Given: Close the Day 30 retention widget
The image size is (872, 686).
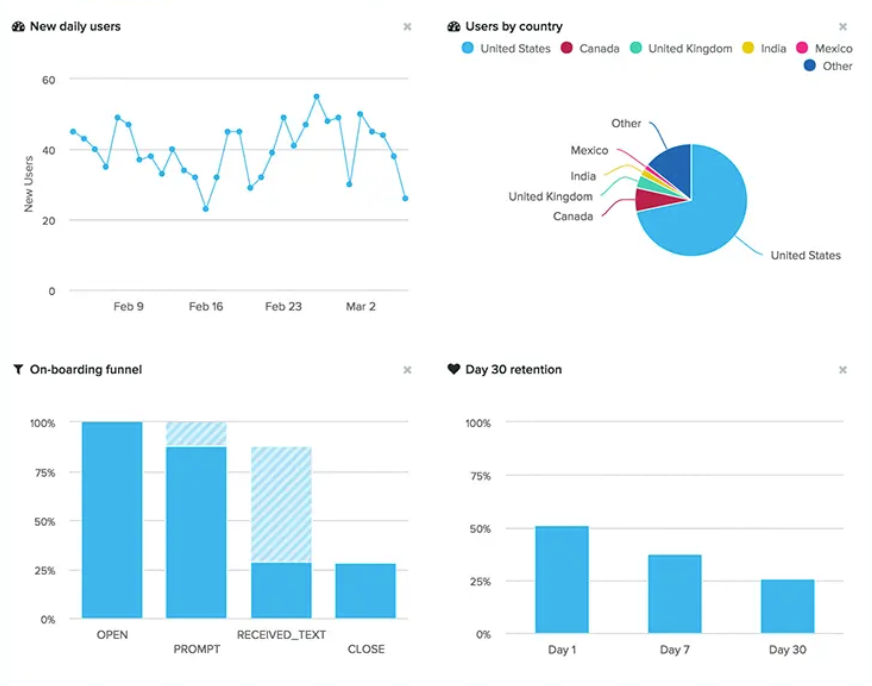Looking at the screenshot, I should click(843, 370).
